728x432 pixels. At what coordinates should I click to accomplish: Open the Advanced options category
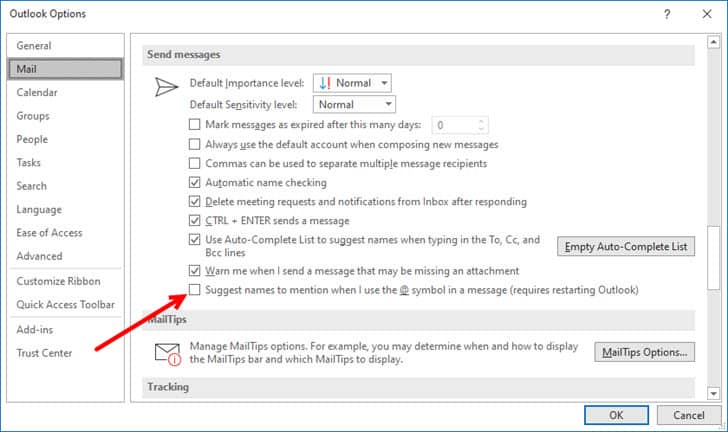click(65, 256)
